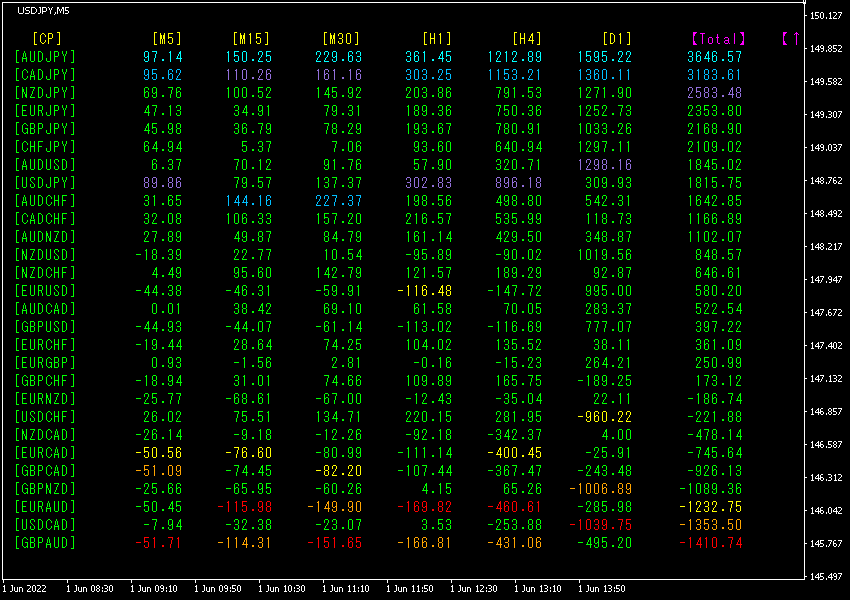Click the AUDCHF M30 value 227.37

[x=339, y=201]
